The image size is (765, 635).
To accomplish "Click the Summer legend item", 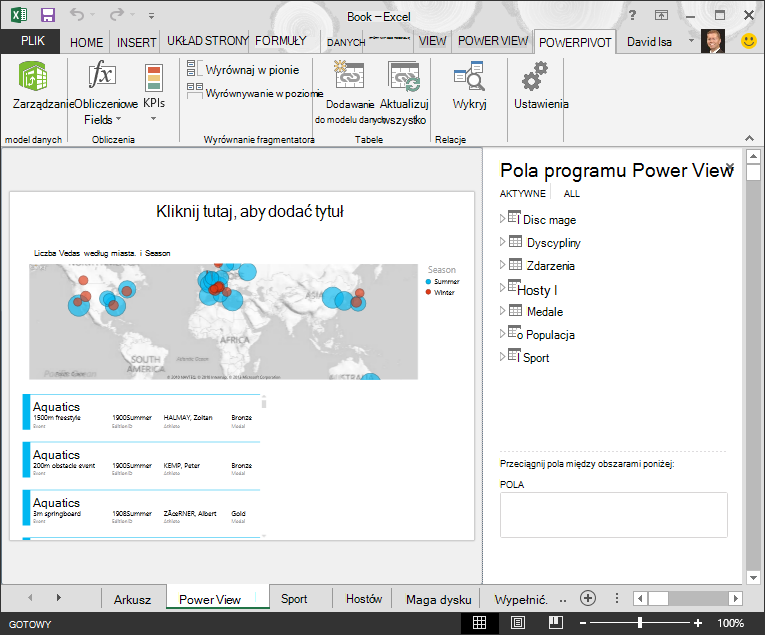I will [443, 281].
